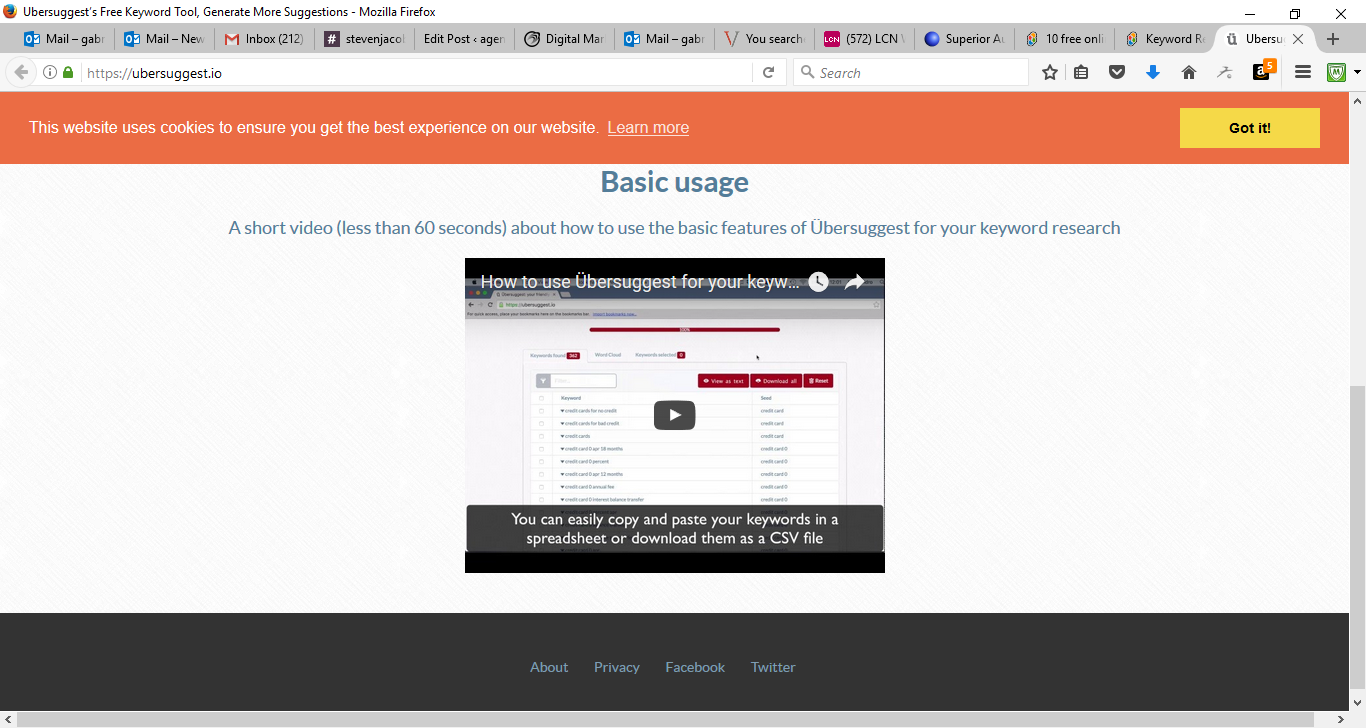Switch to the stevenjacol Slack tab
The image size is (1366, 728).
click(x=364, y=39)
